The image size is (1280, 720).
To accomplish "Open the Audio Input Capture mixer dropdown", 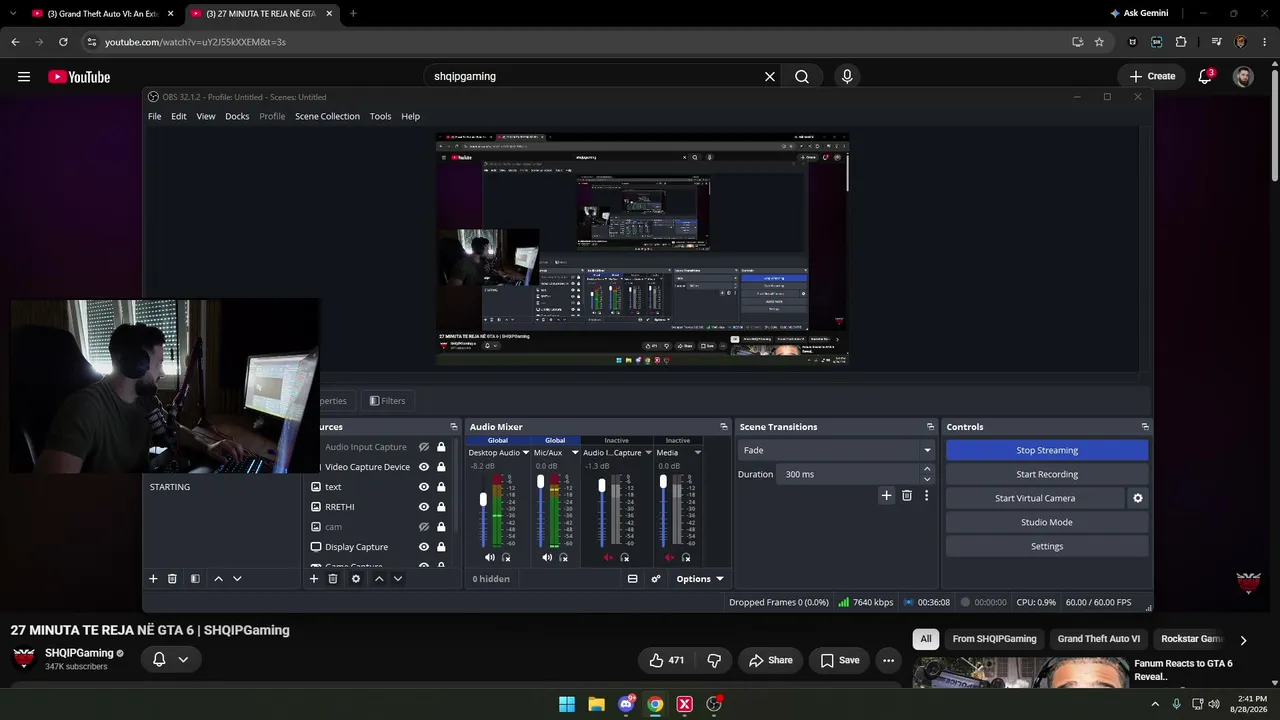I will coord(648,453).
